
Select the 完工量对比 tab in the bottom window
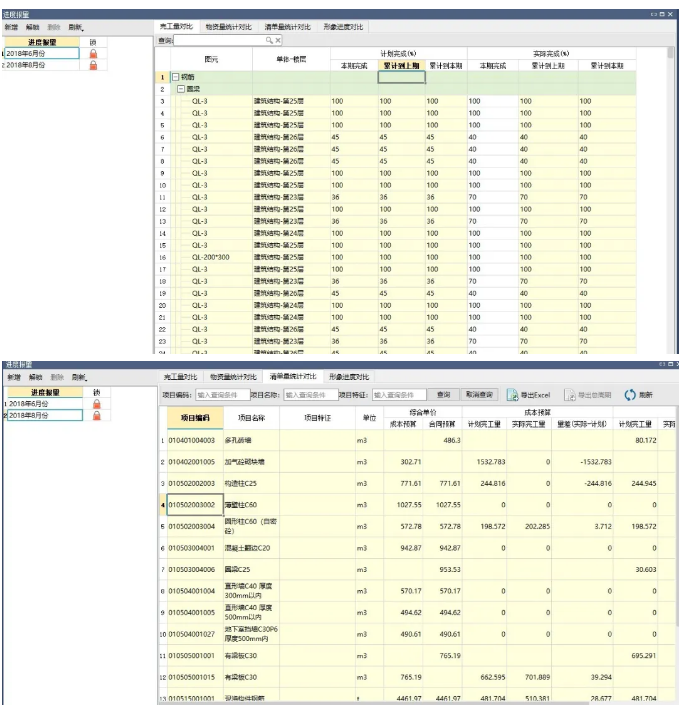[181, 377]
